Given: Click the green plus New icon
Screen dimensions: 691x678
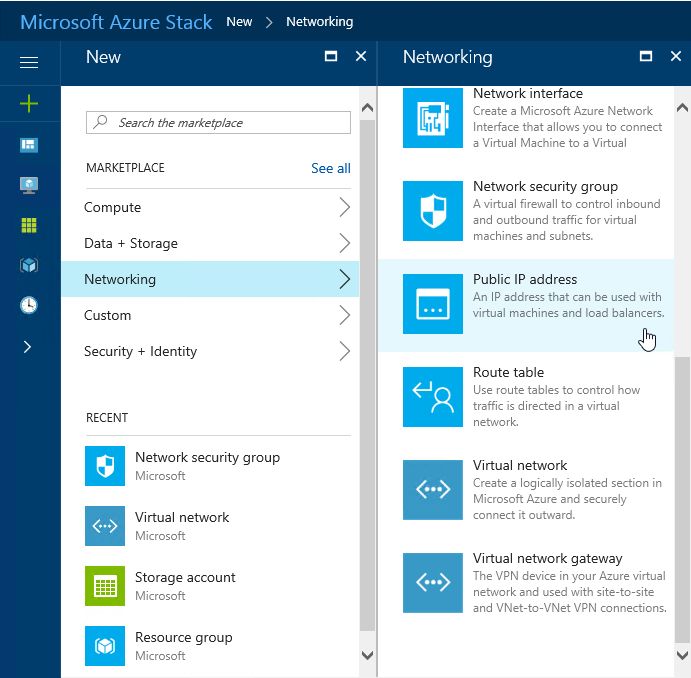Looking at the screenshot, I should 29,104.
